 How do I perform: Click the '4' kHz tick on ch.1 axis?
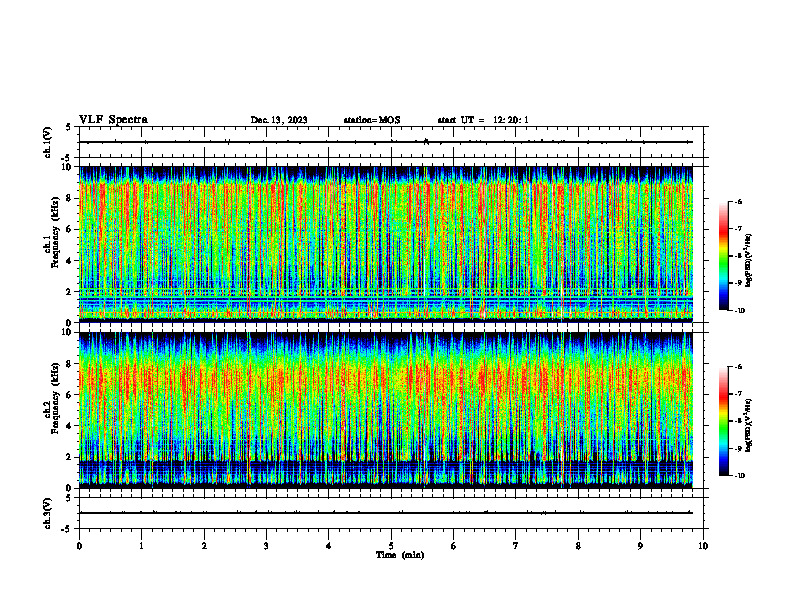click(x=69, y=261)
